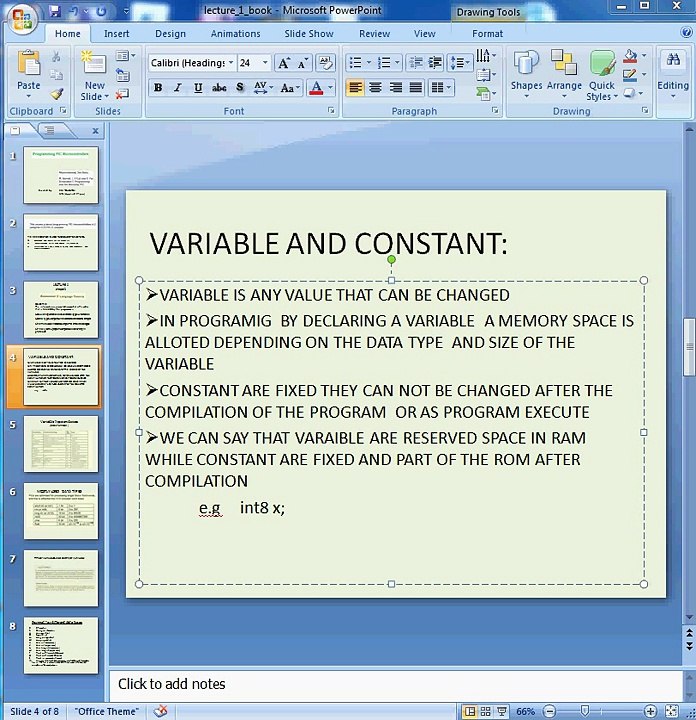Decrease font size with Shrink Font
696x720 pixels.
tap(303, 63)
